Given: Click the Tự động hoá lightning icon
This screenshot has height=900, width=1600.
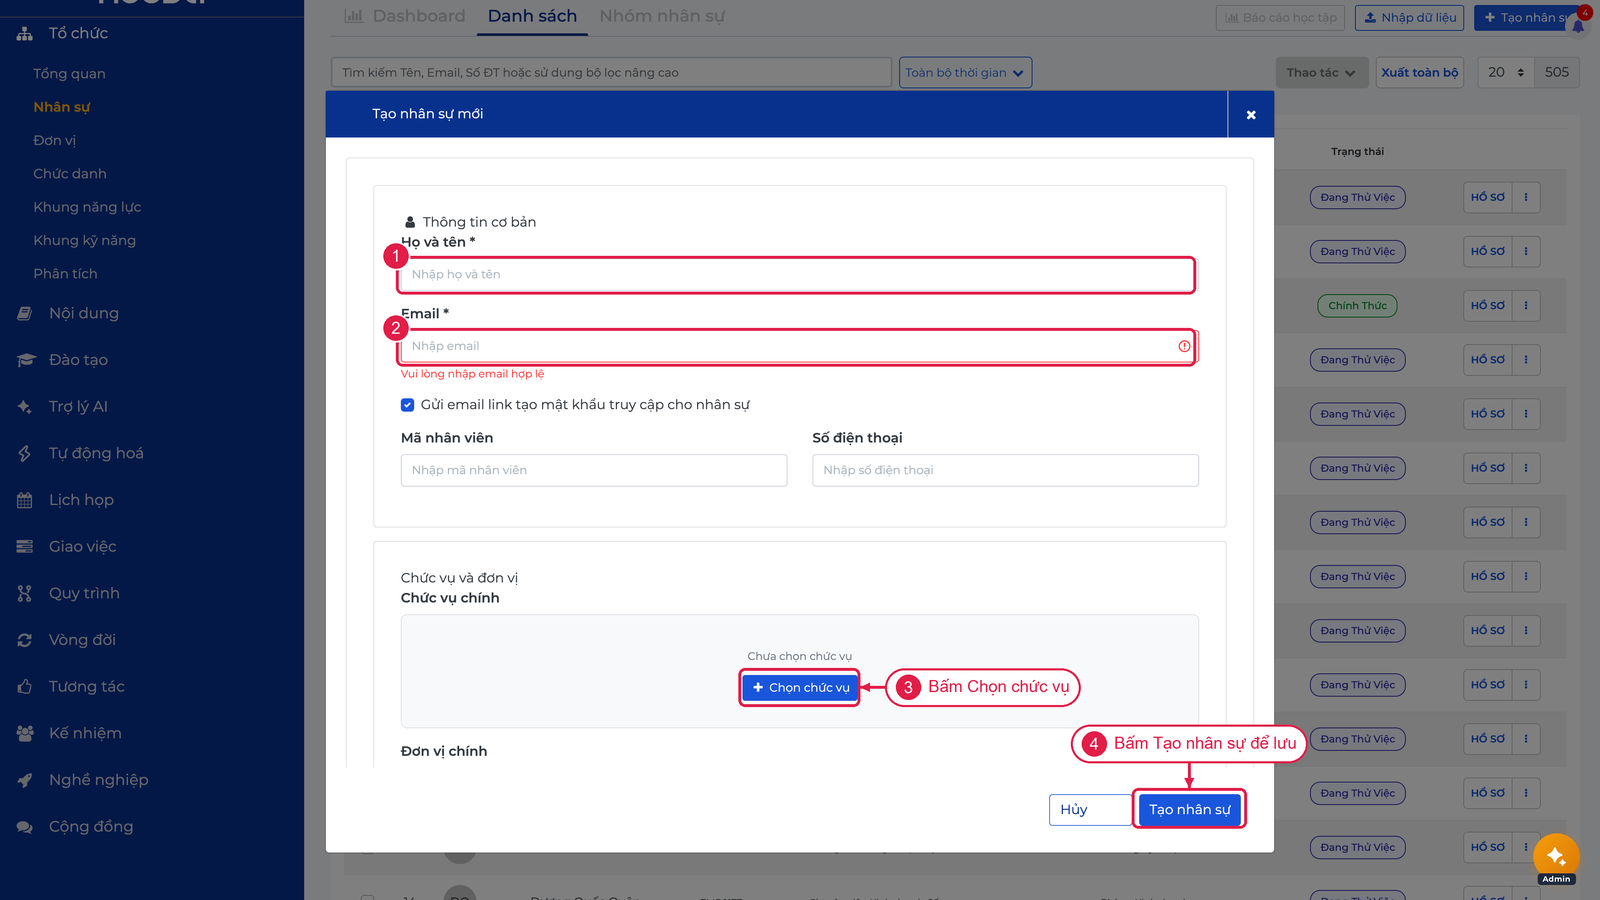Looking at the screenshot, I should click(x=25, y=453).
